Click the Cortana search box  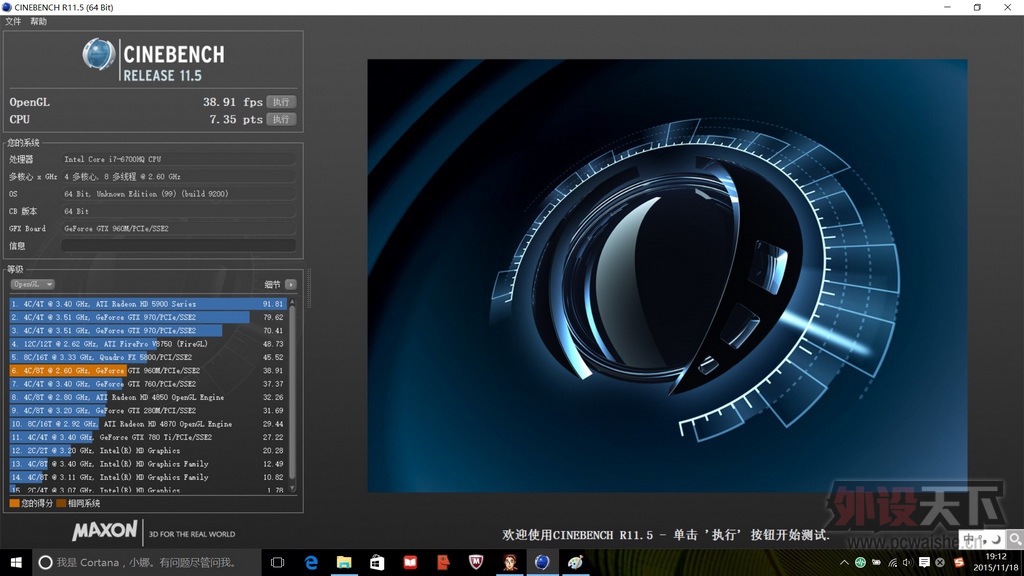(147, 562)
